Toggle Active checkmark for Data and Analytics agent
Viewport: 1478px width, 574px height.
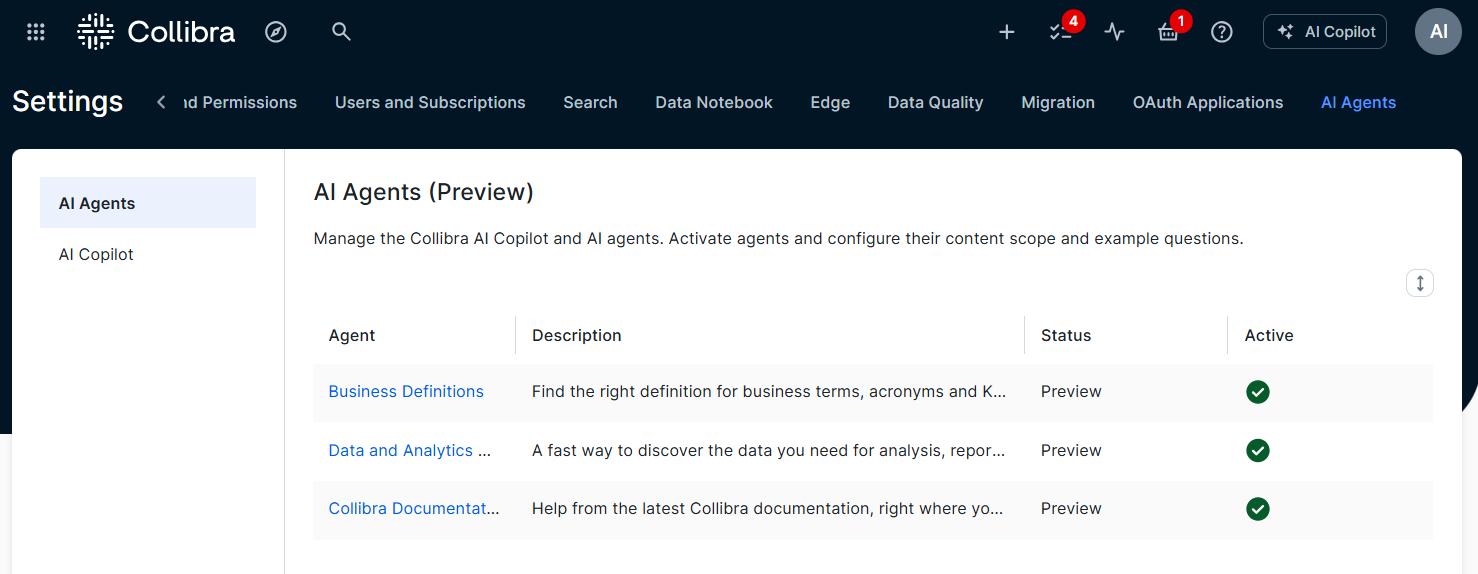click(x=1257, y=451)
